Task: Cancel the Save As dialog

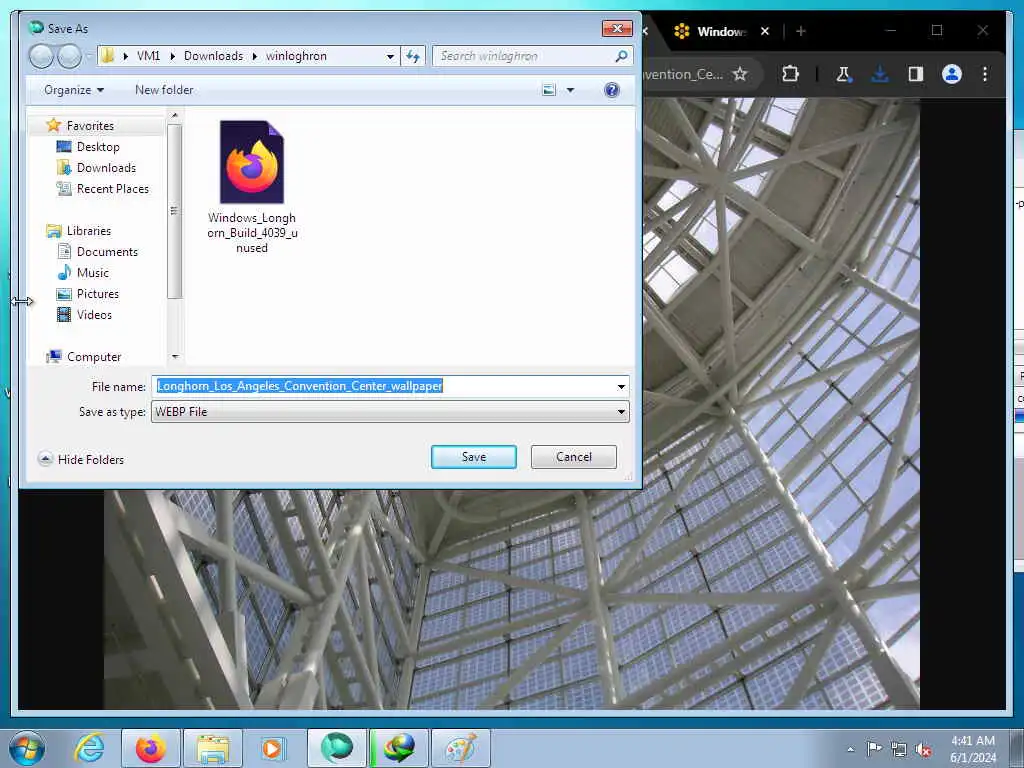Action: 573,456
